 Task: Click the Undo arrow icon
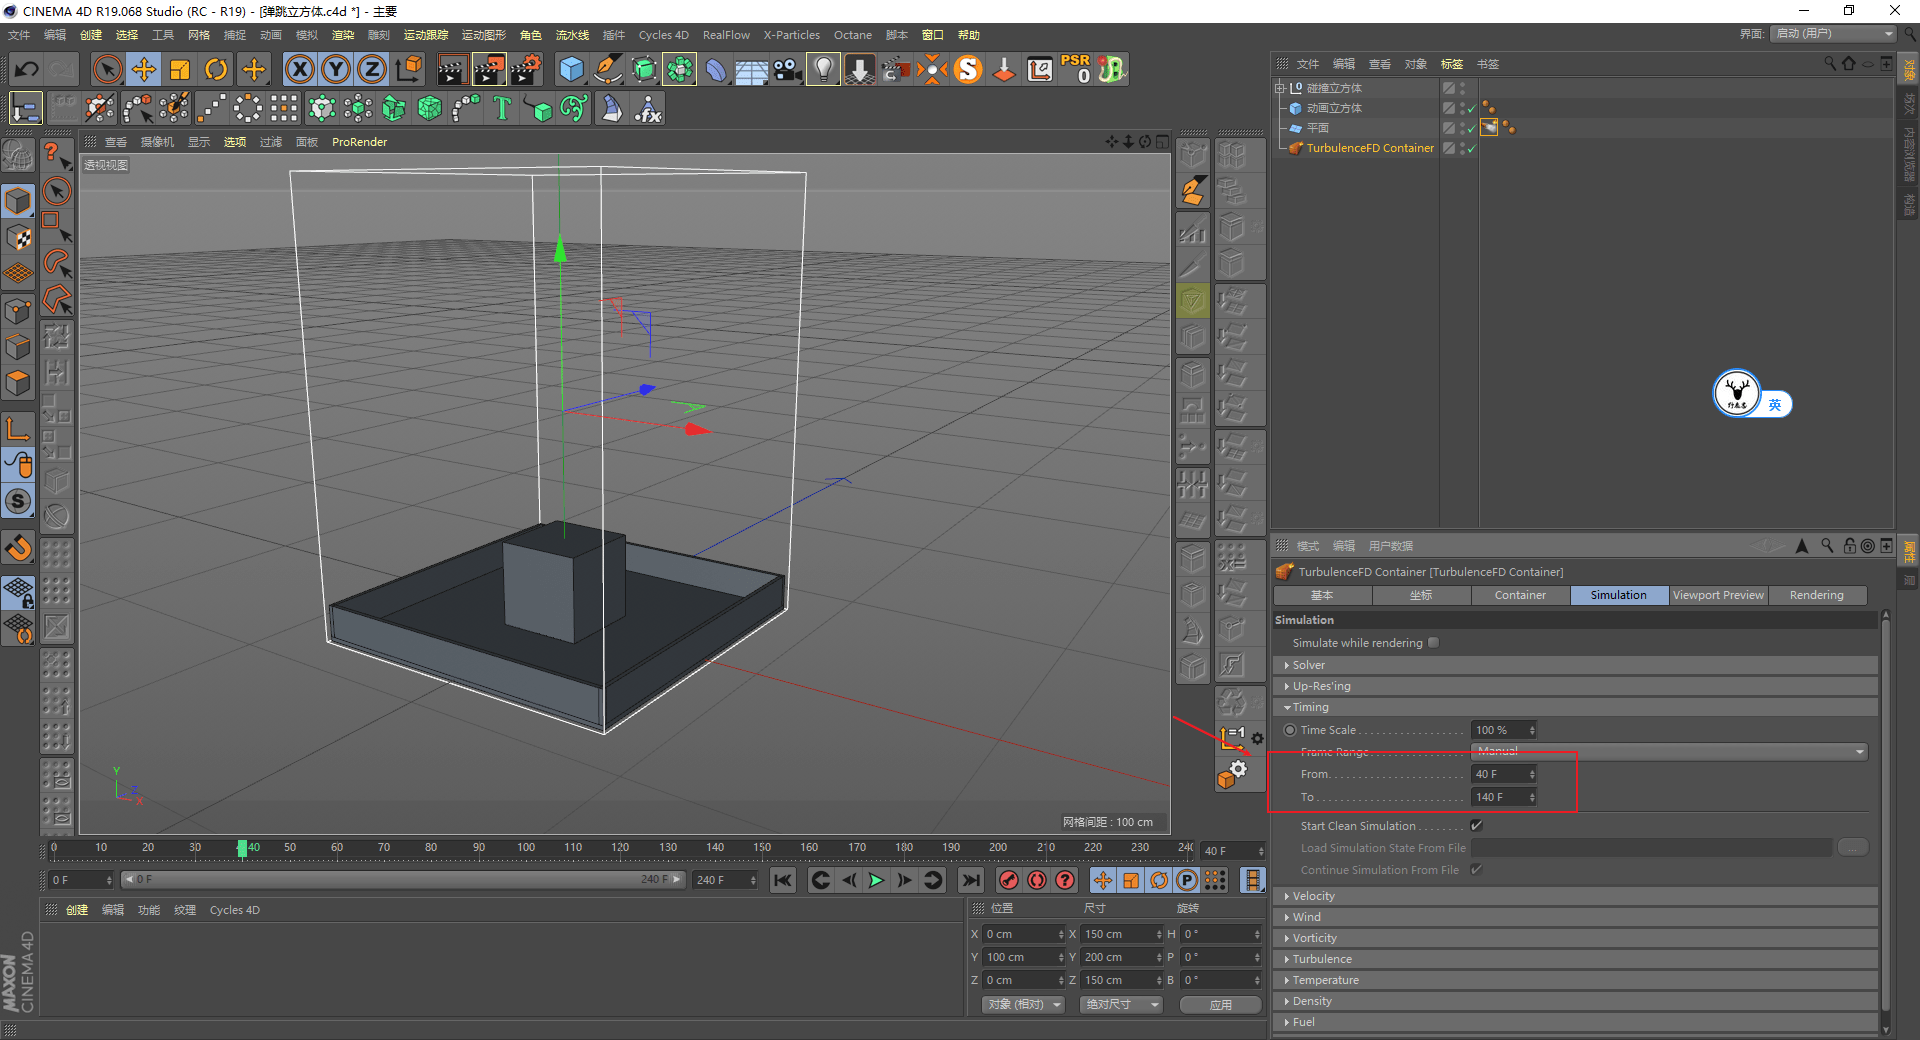coord(27,69)
